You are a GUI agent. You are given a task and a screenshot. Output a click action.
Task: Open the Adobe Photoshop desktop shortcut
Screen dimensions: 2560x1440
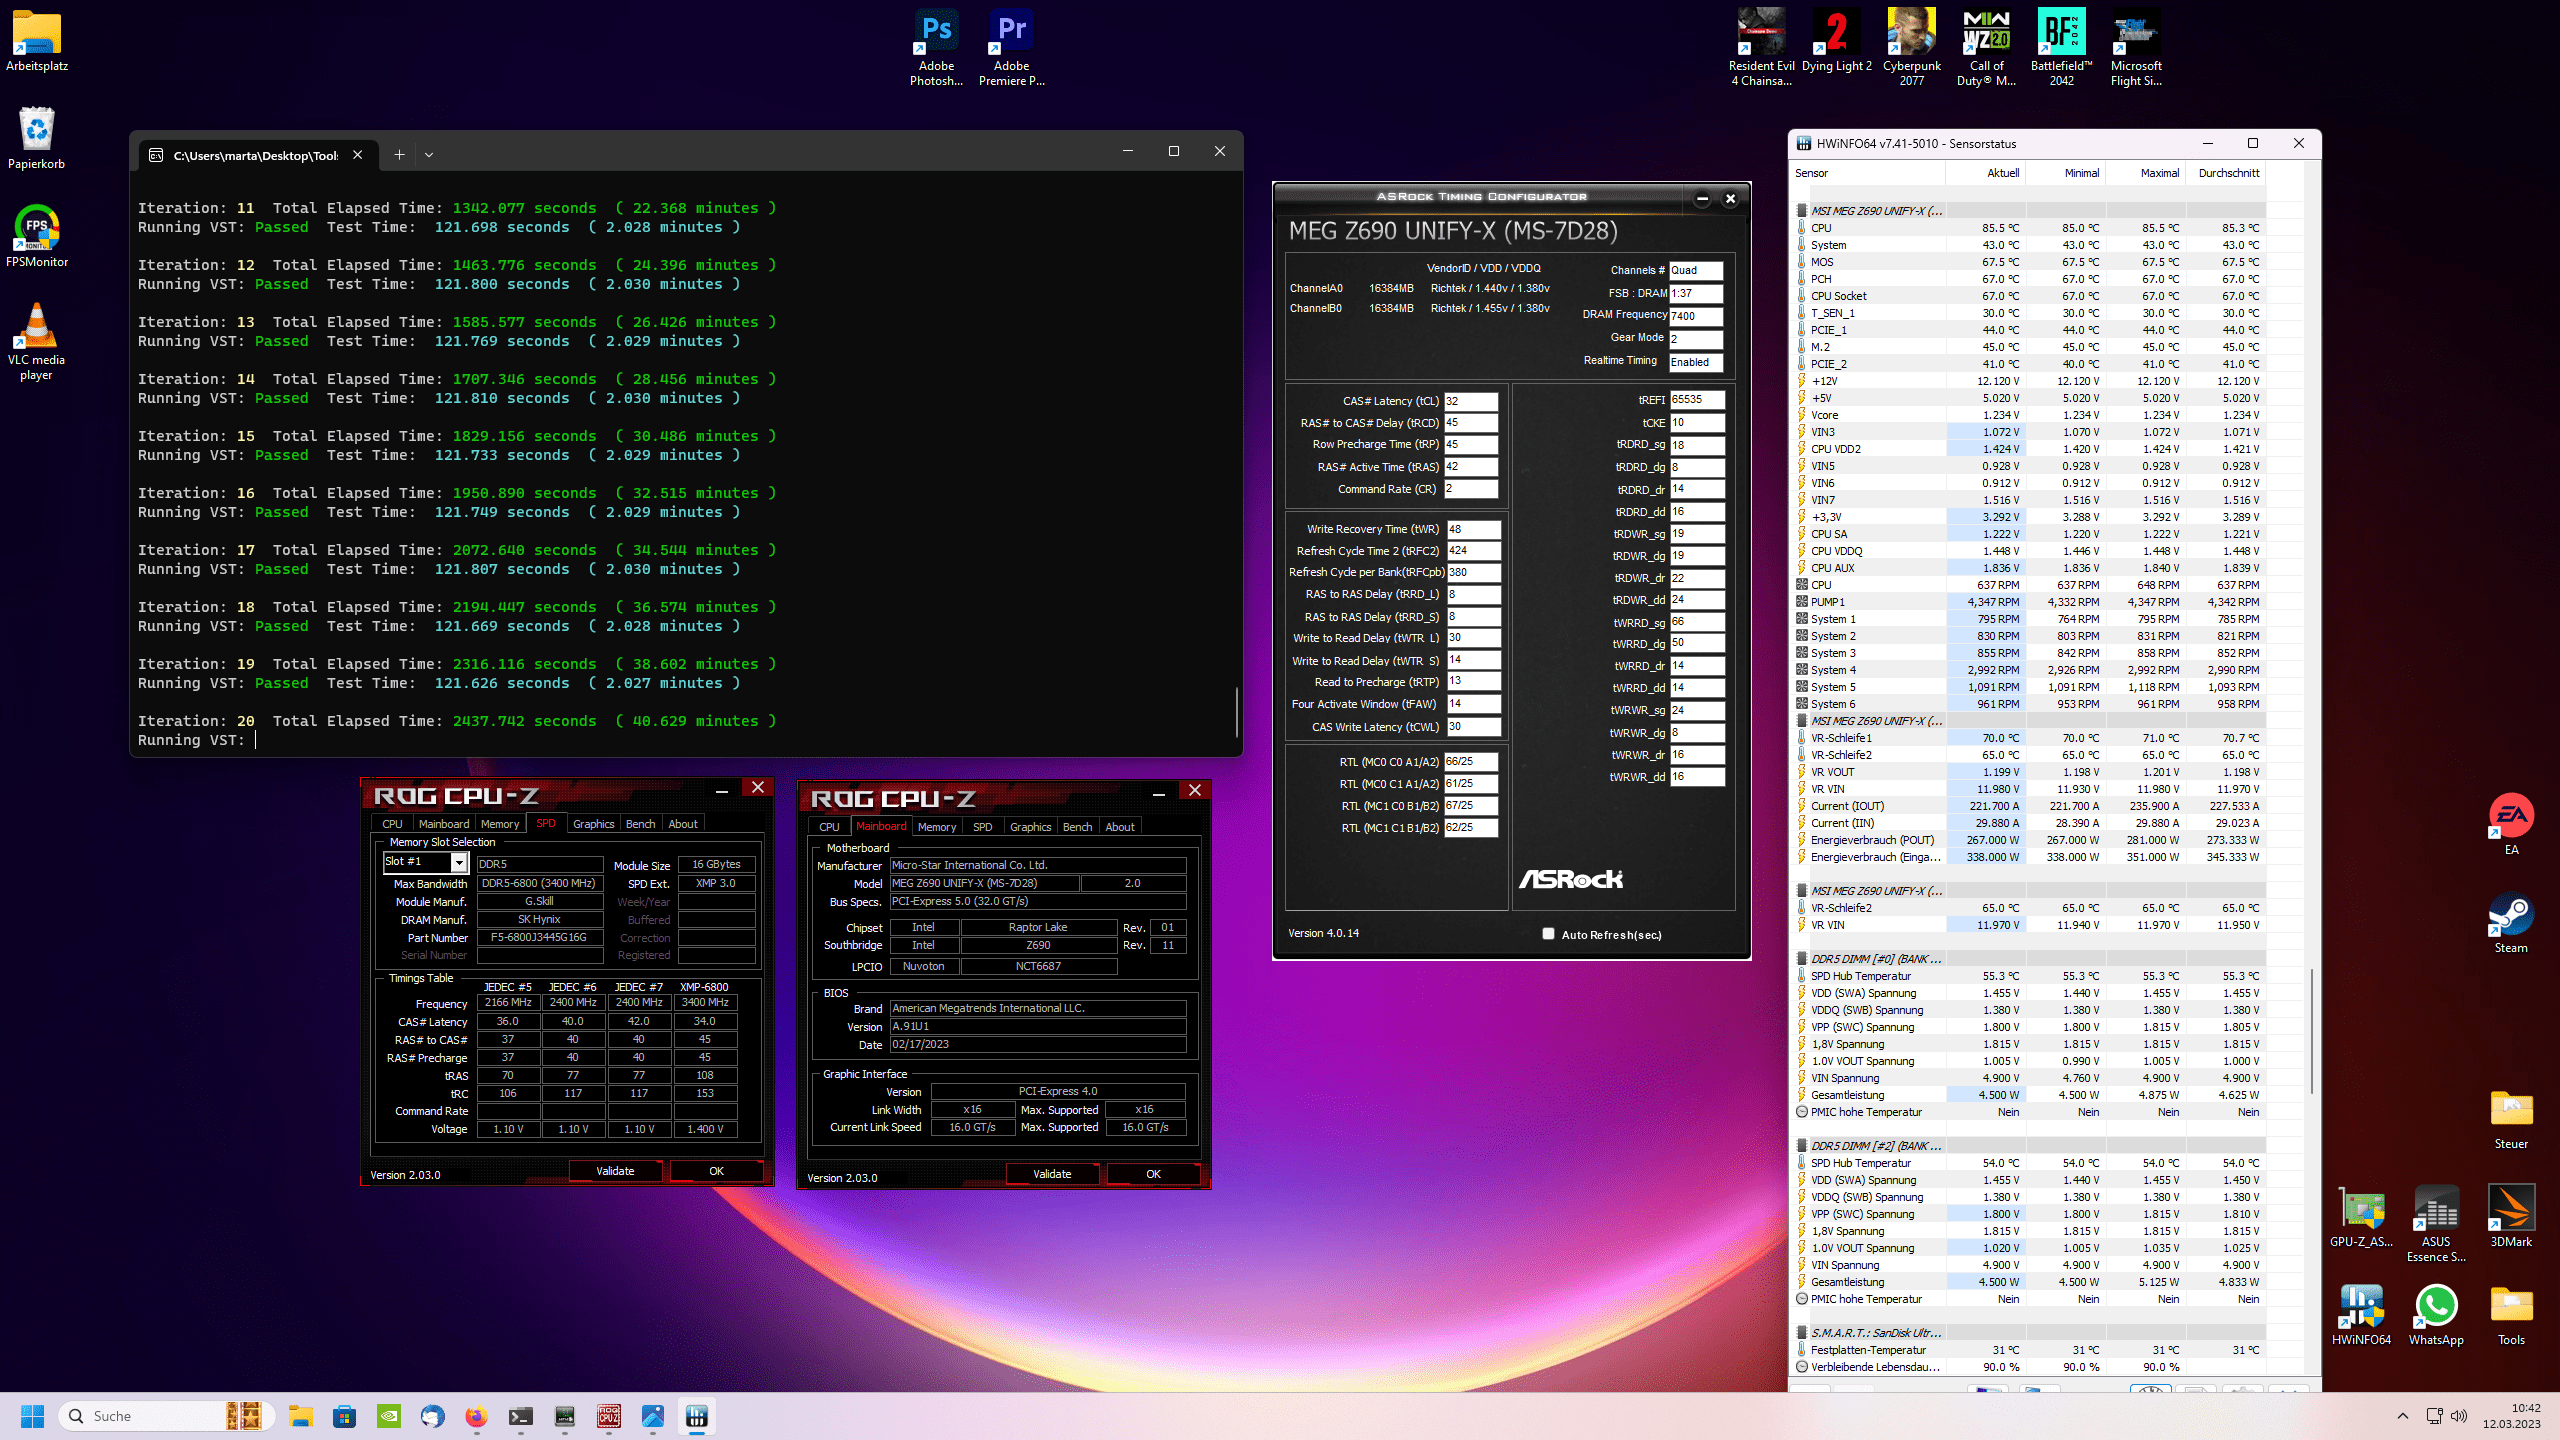pyautogui.click(x=936, y=48)
